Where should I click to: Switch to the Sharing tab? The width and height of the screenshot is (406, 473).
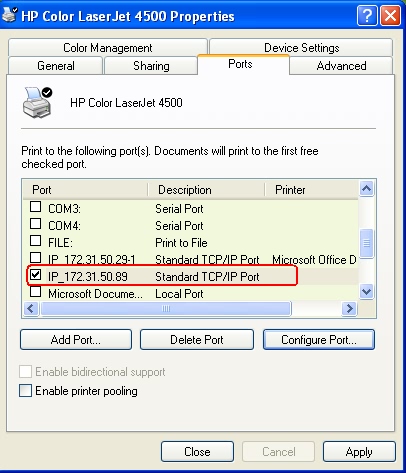(151, 66)
